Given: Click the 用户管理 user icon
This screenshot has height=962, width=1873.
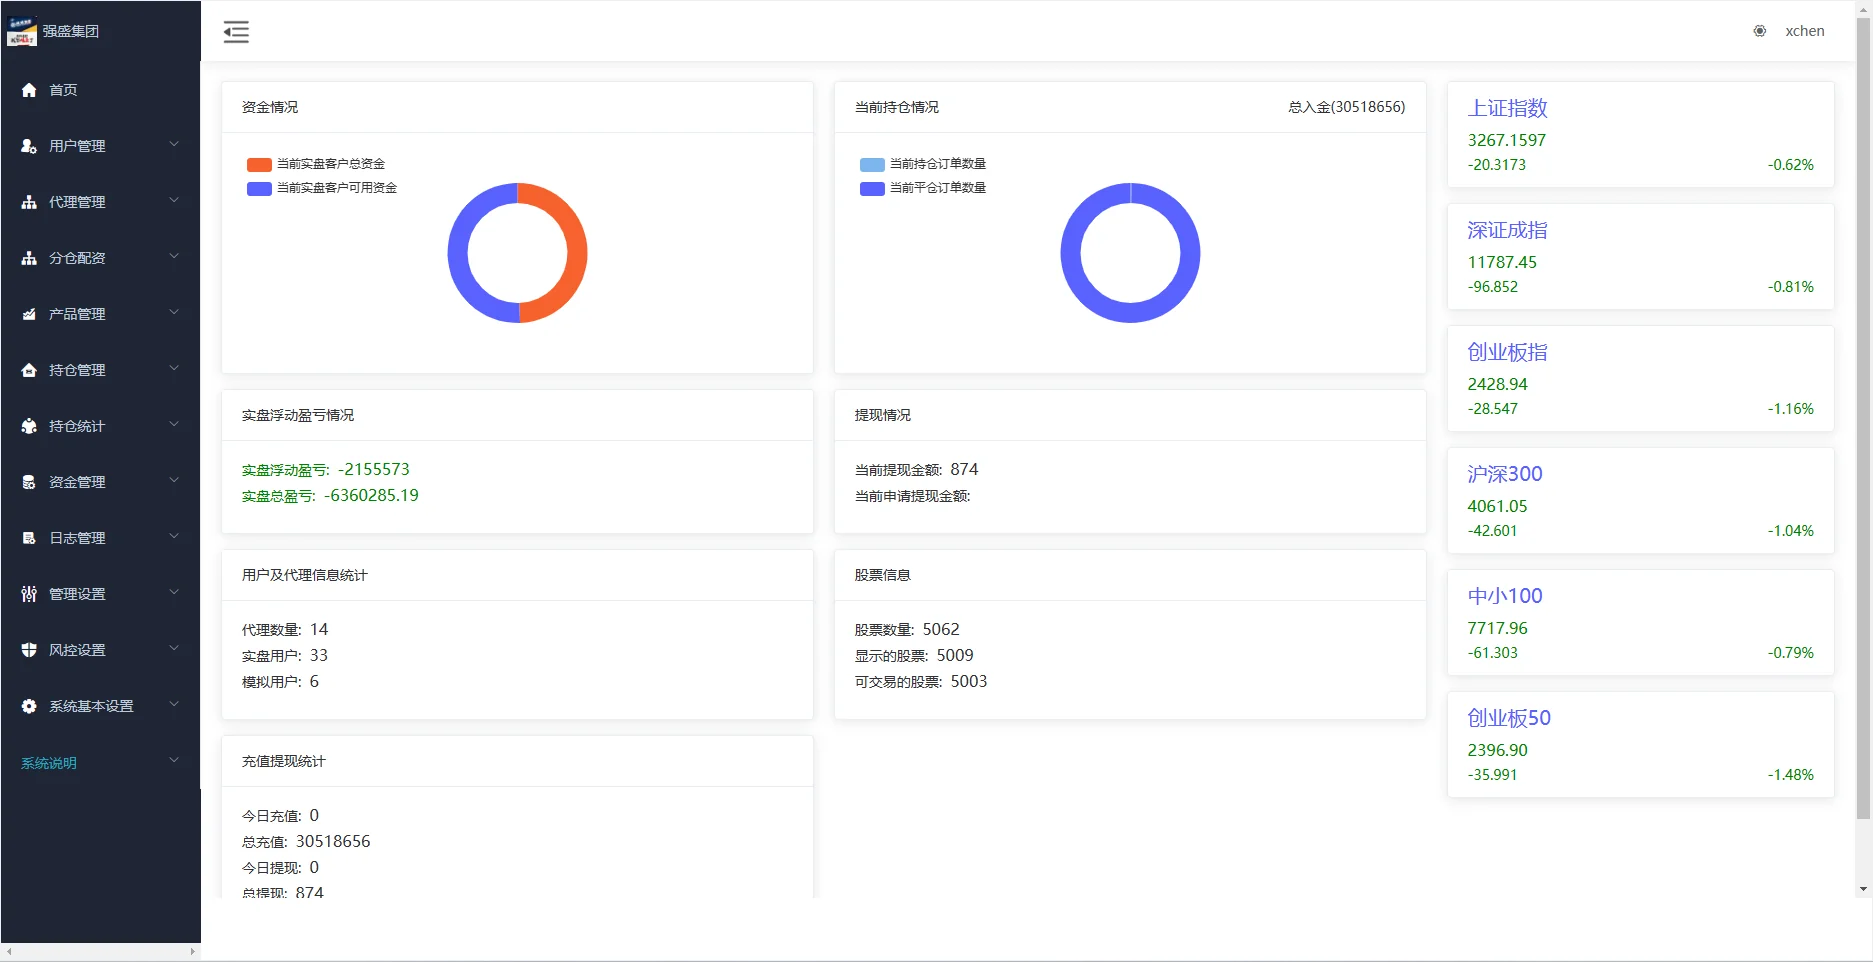Looking at the screenshot, I should (x=29, y=146).
